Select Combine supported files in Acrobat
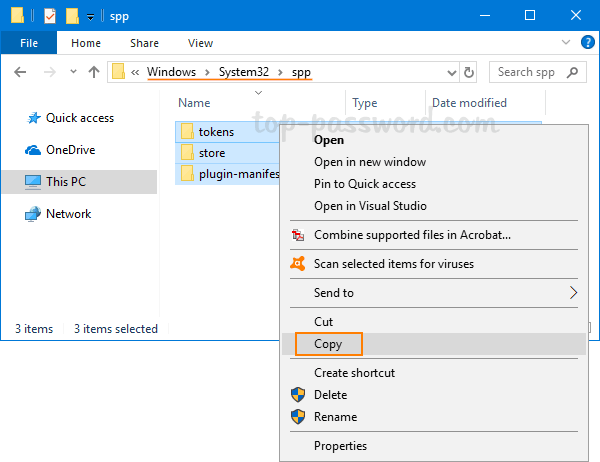This screenshot has width=600, height=462. coord(412,235)
